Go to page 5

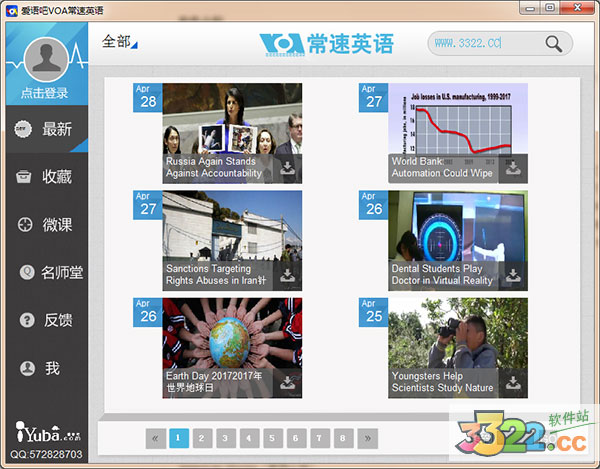click(273, 438)
